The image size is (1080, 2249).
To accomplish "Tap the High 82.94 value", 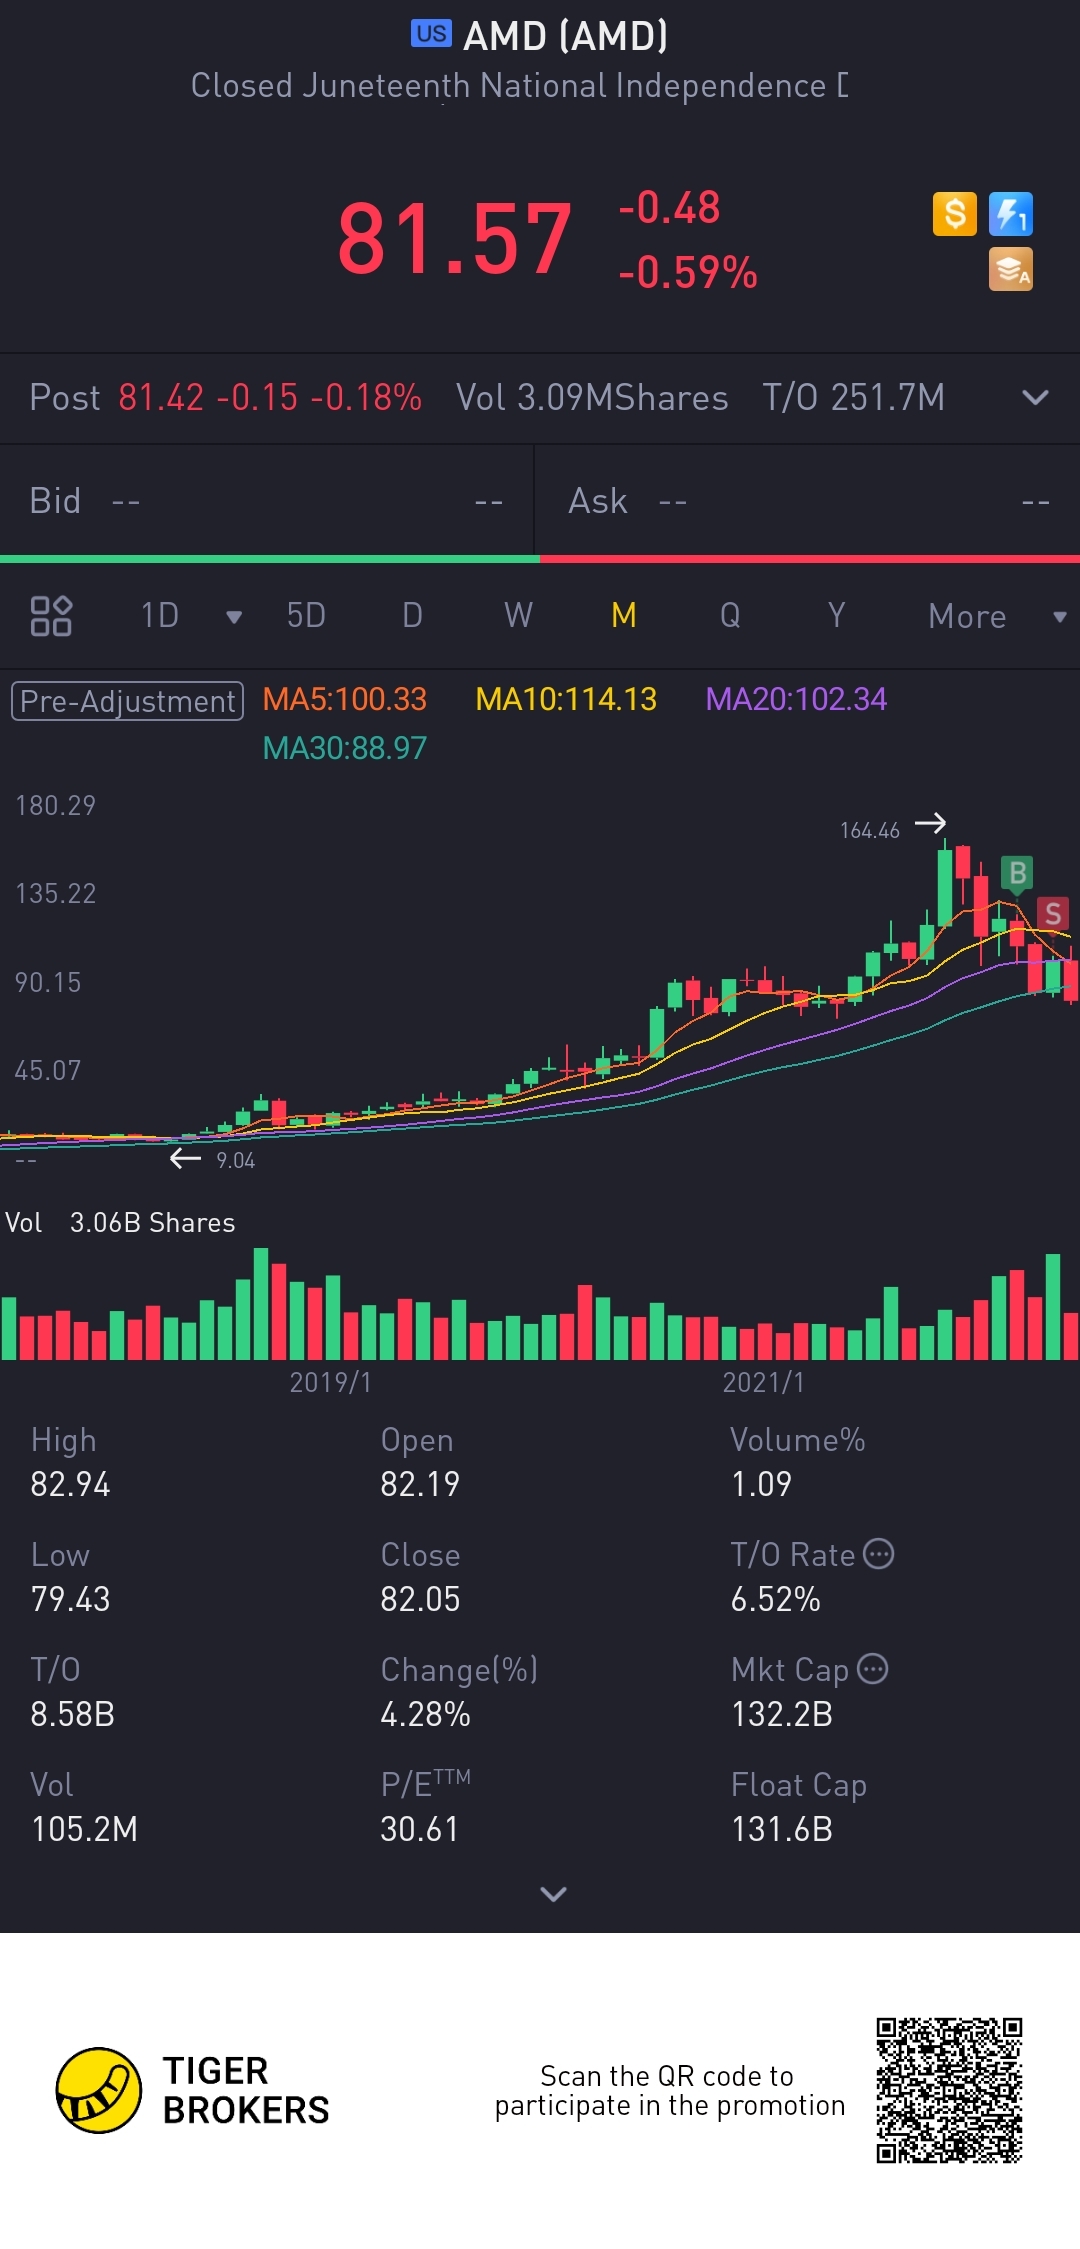I will pyautogui.click(x=70, y=1484).
